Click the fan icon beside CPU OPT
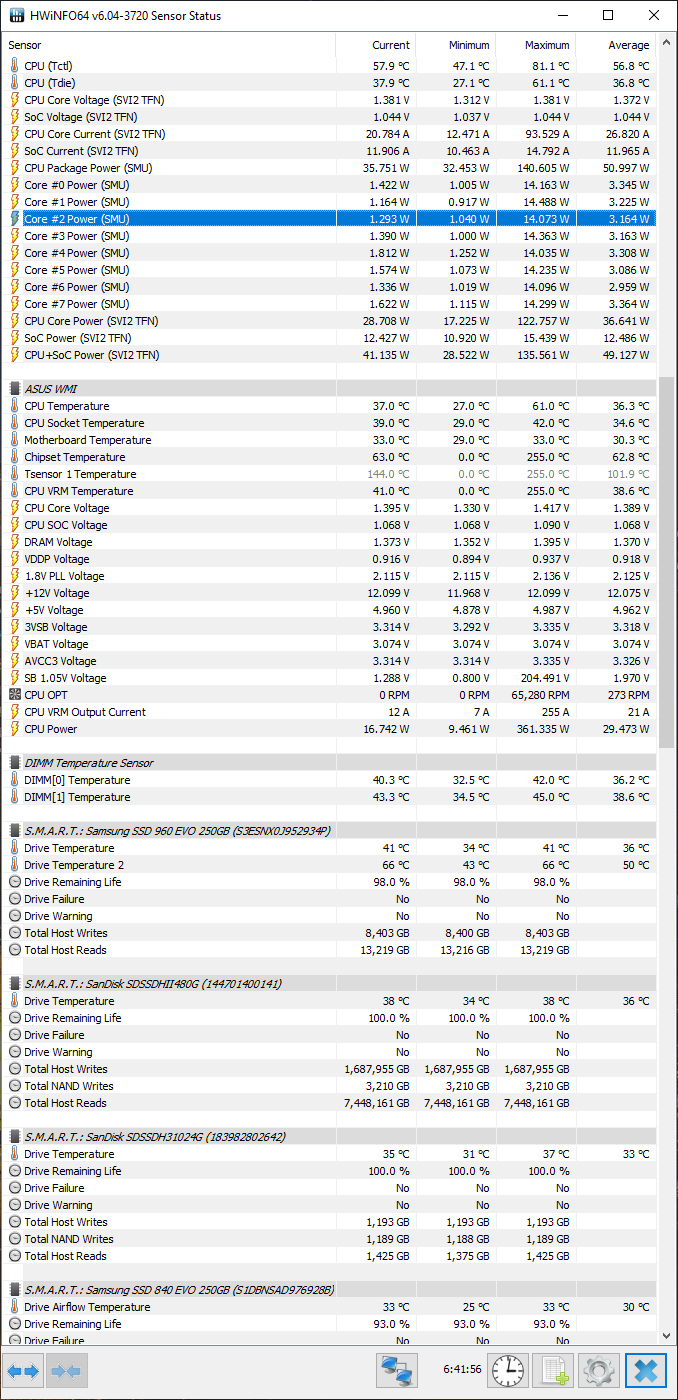 click(x=14, y=694)
